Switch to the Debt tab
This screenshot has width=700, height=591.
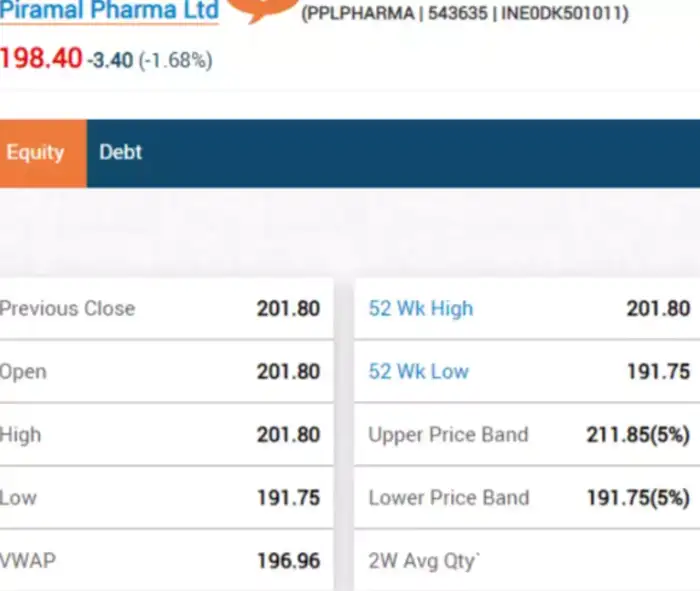(121, 153)
